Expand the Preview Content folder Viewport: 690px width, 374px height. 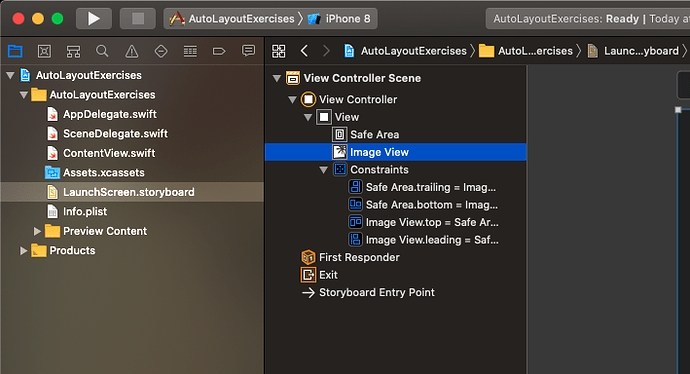(37, 231)
